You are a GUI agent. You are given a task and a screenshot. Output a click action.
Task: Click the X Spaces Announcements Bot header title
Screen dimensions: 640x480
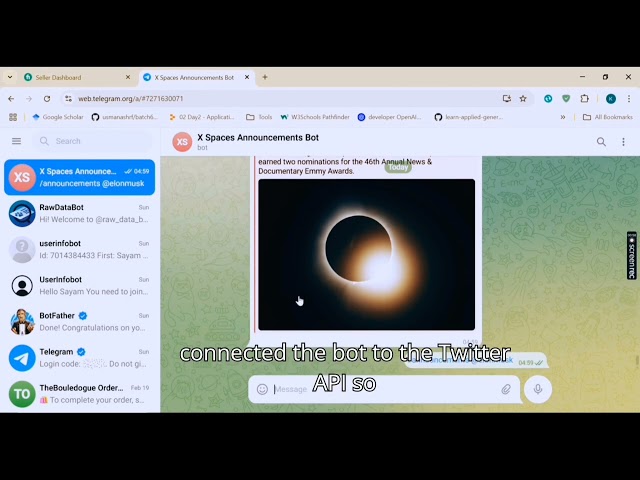click(x=258, y=138)
